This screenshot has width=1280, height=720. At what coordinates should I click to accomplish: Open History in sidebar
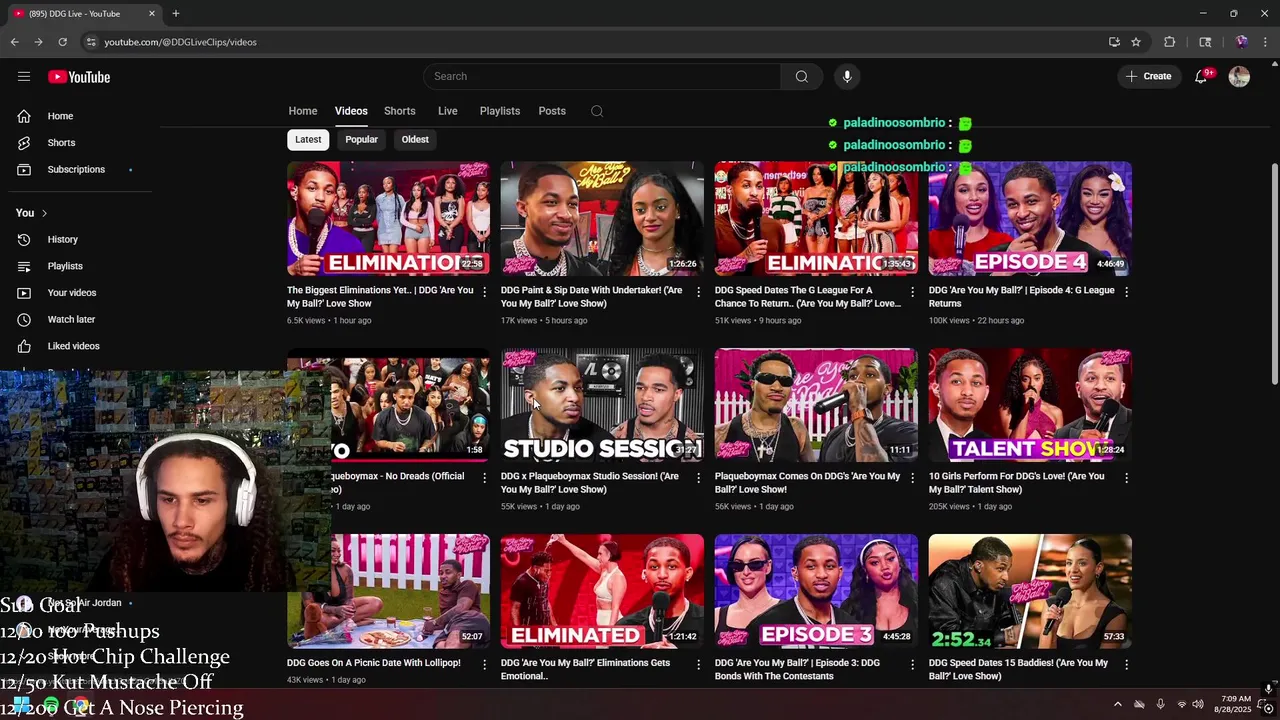pos(62,239)
